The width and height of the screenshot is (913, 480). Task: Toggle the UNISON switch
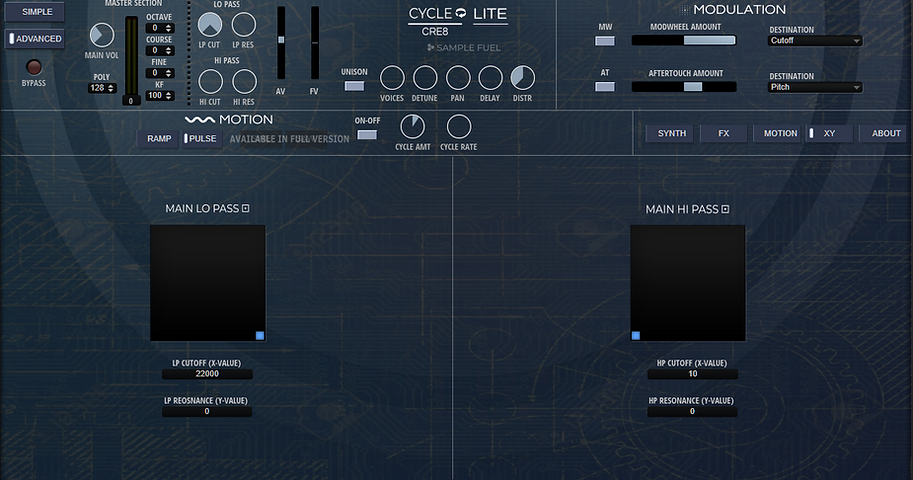(354, 86)
